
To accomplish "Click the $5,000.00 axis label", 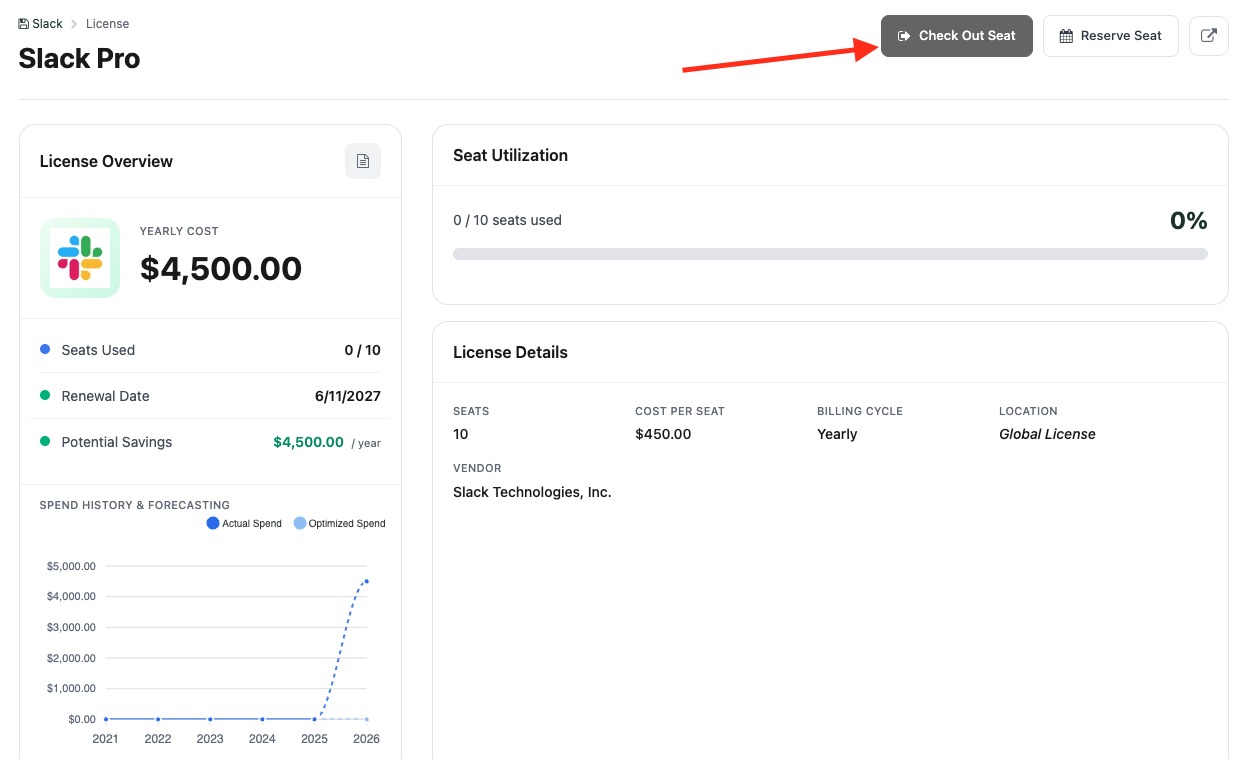I will coord(71,566).
